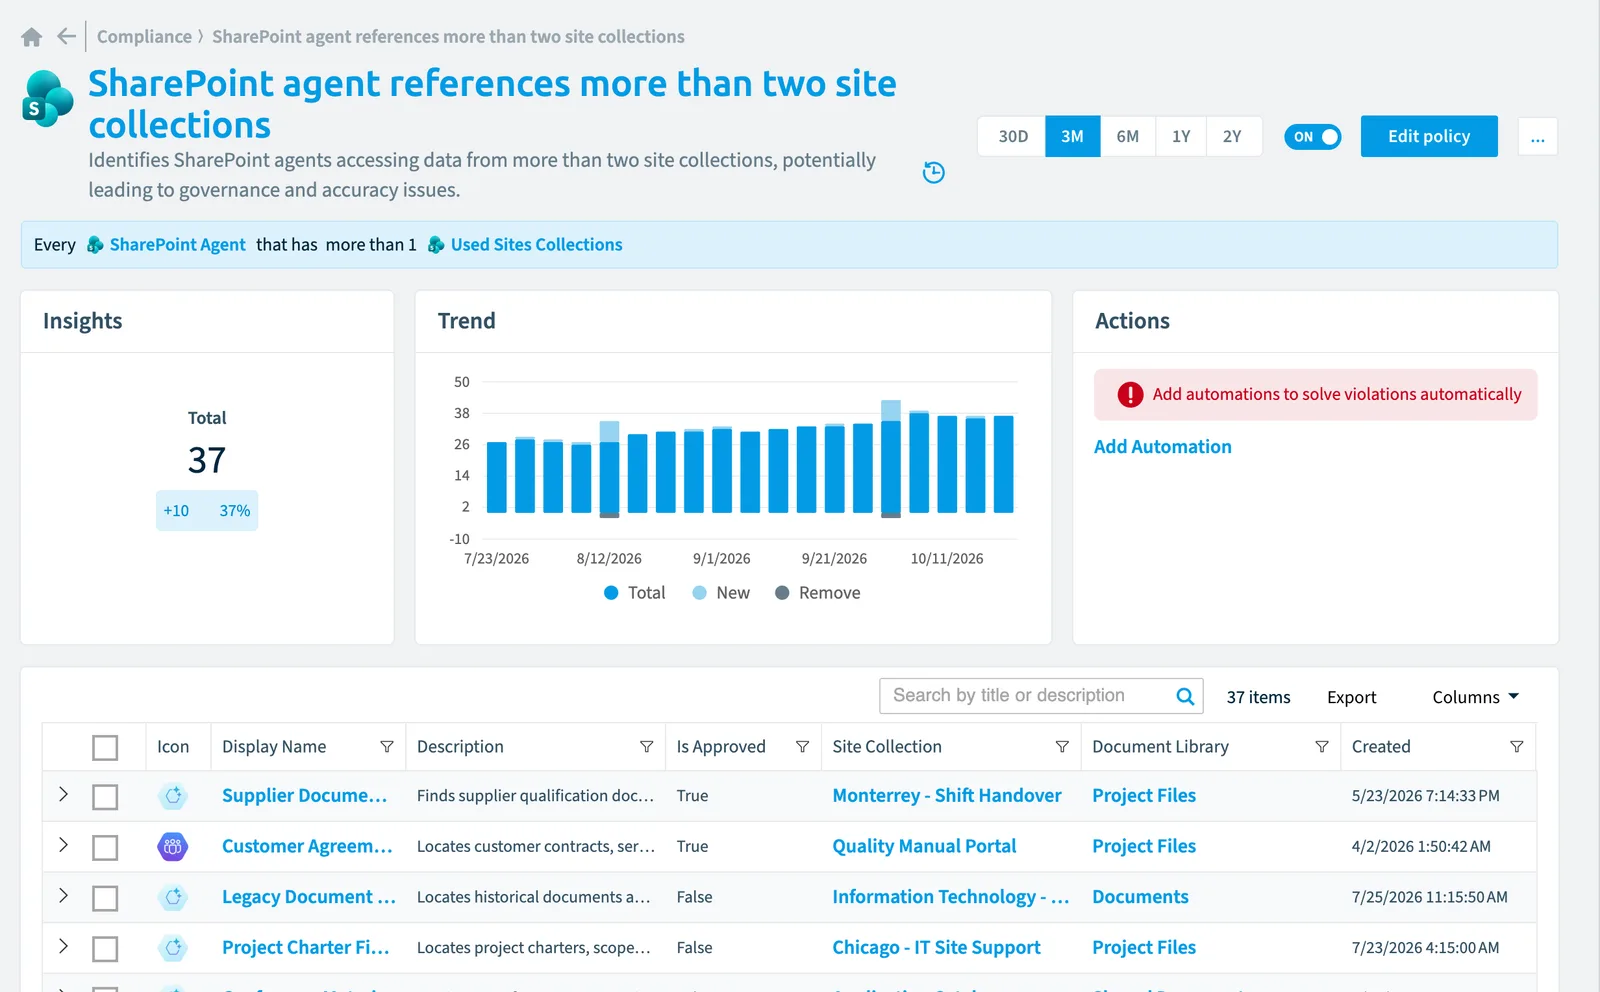1600x992 pixels.
Task: Click the red alert icon in Actions
Action: [x=1130, y=395]
